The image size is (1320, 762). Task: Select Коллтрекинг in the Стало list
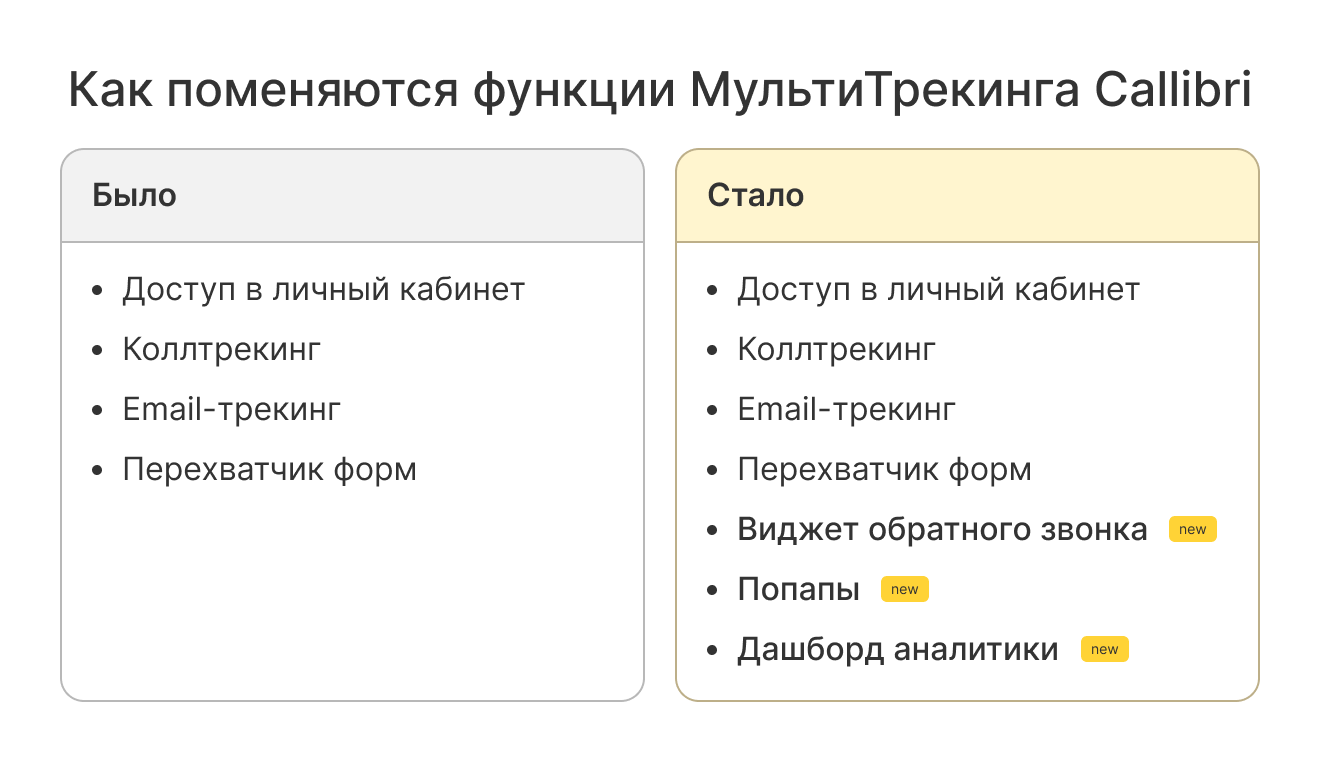point(836,350)
